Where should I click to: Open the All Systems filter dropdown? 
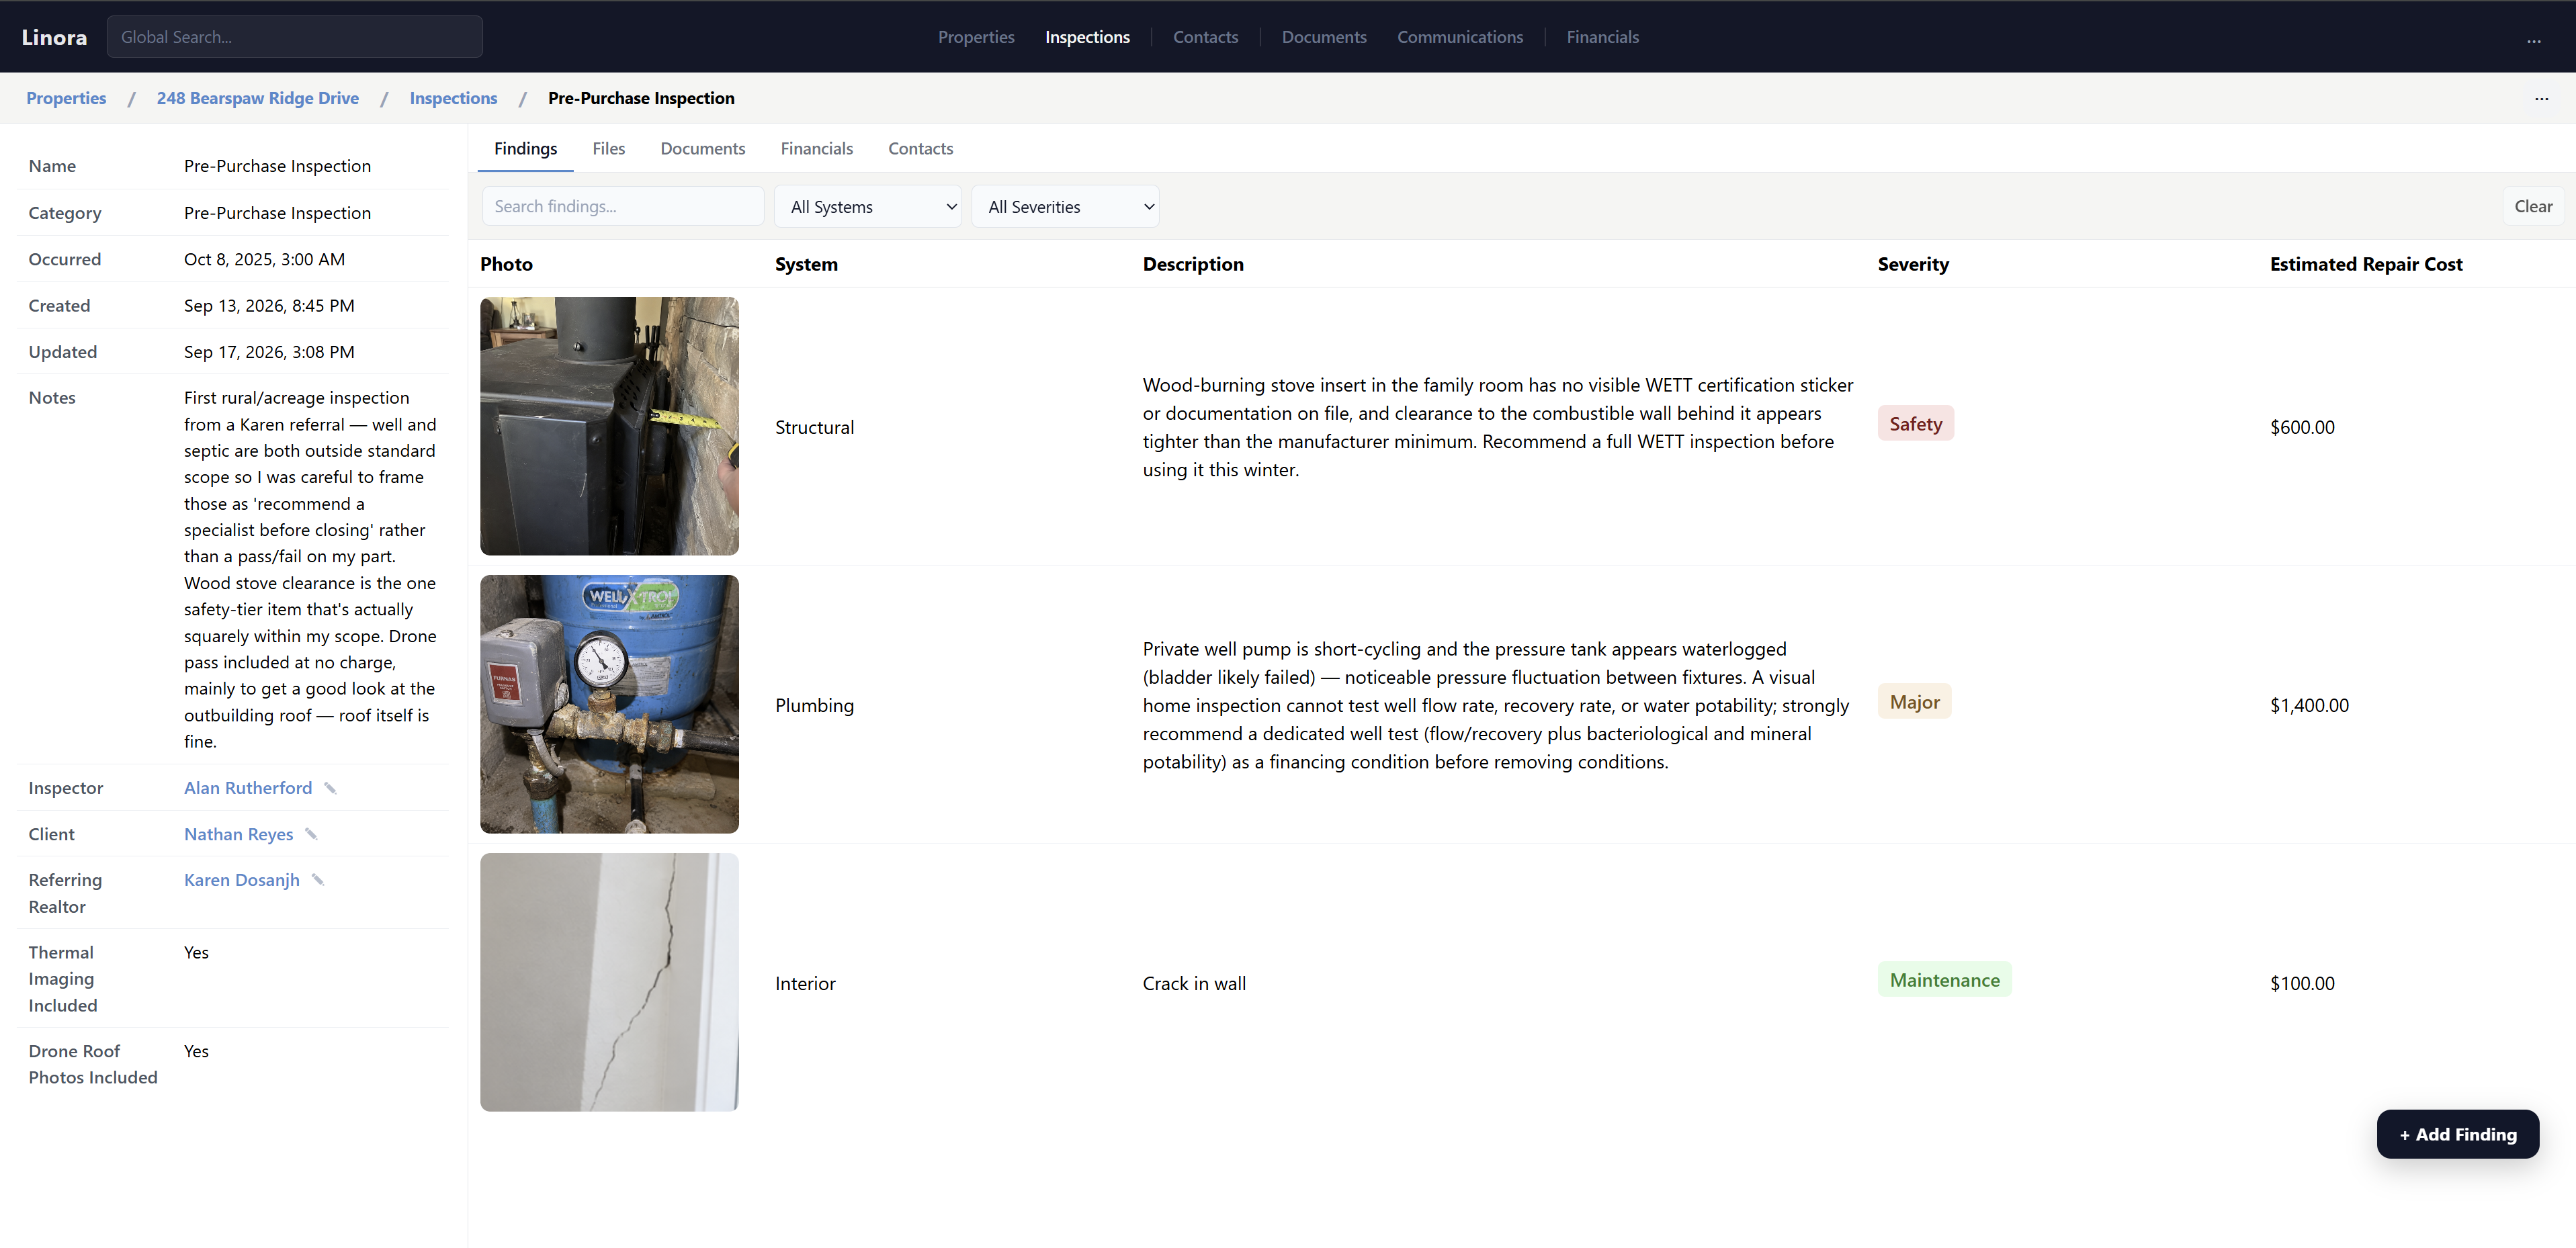[867, 207]
